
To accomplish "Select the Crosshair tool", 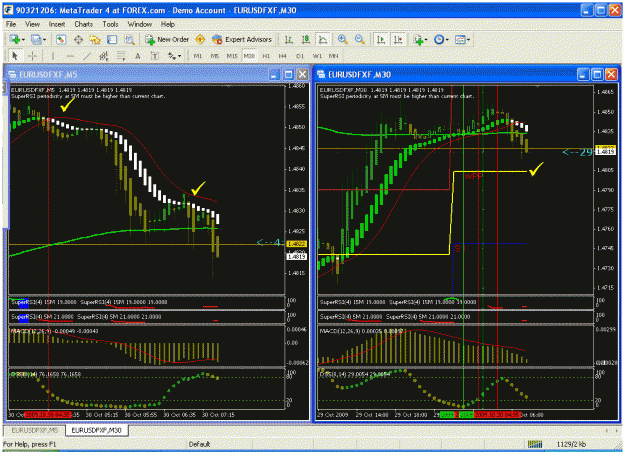I will 32,56.
